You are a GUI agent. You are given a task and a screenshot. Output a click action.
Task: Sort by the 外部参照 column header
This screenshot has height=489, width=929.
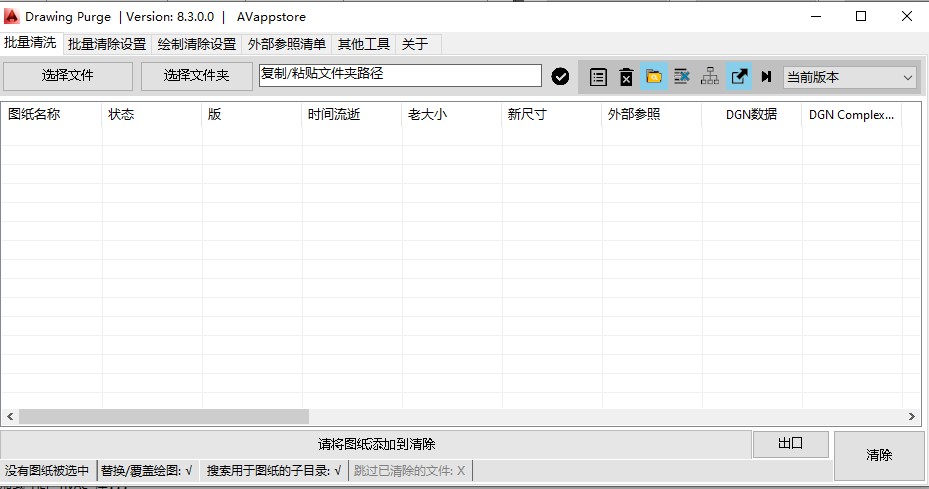(634, 115)
